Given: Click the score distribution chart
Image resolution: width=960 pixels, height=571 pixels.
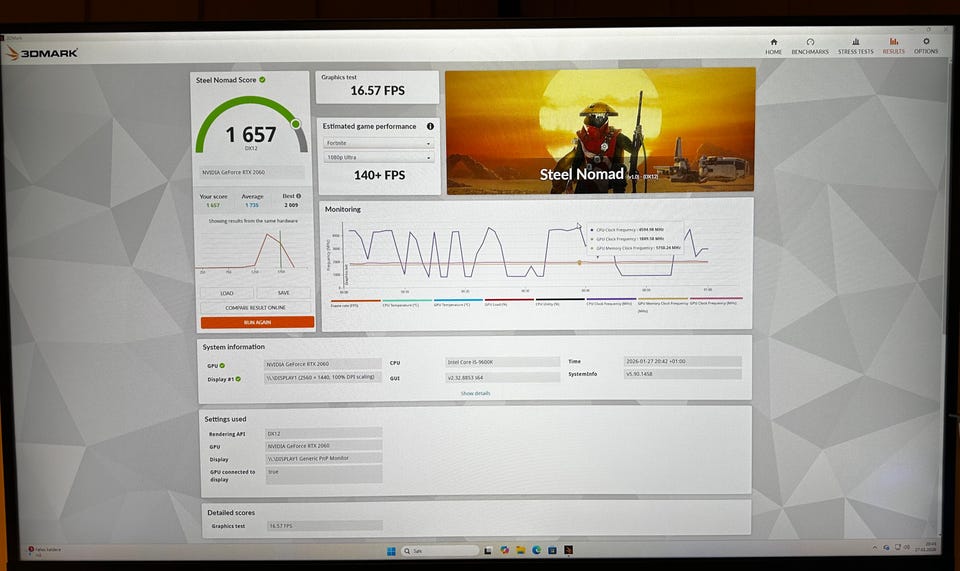Looking at the screenshot, I should [x=253, y=250].
